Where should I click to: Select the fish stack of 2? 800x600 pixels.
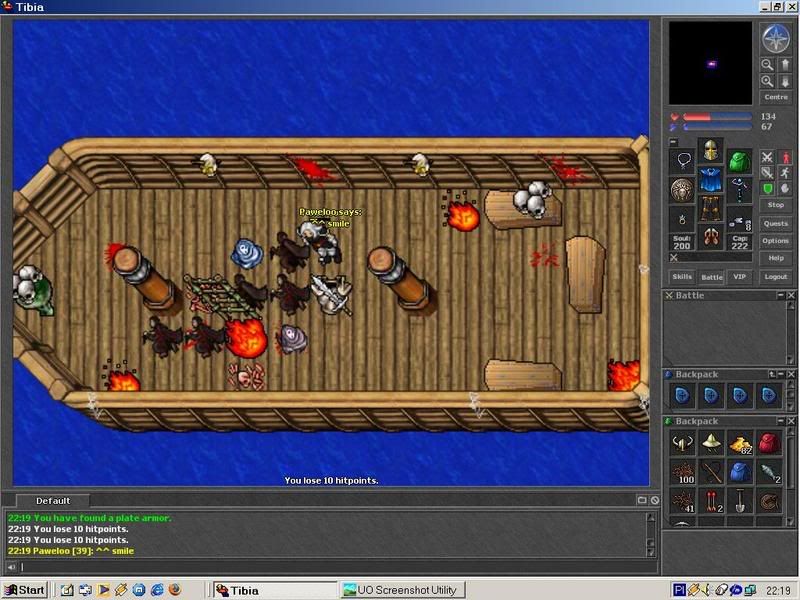point(769,472)
